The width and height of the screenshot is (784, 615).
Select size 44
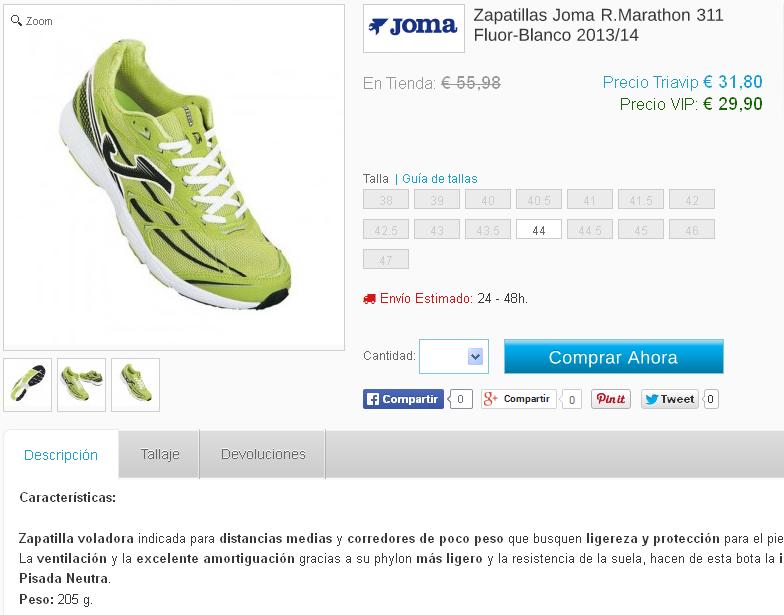coord(538,230)
